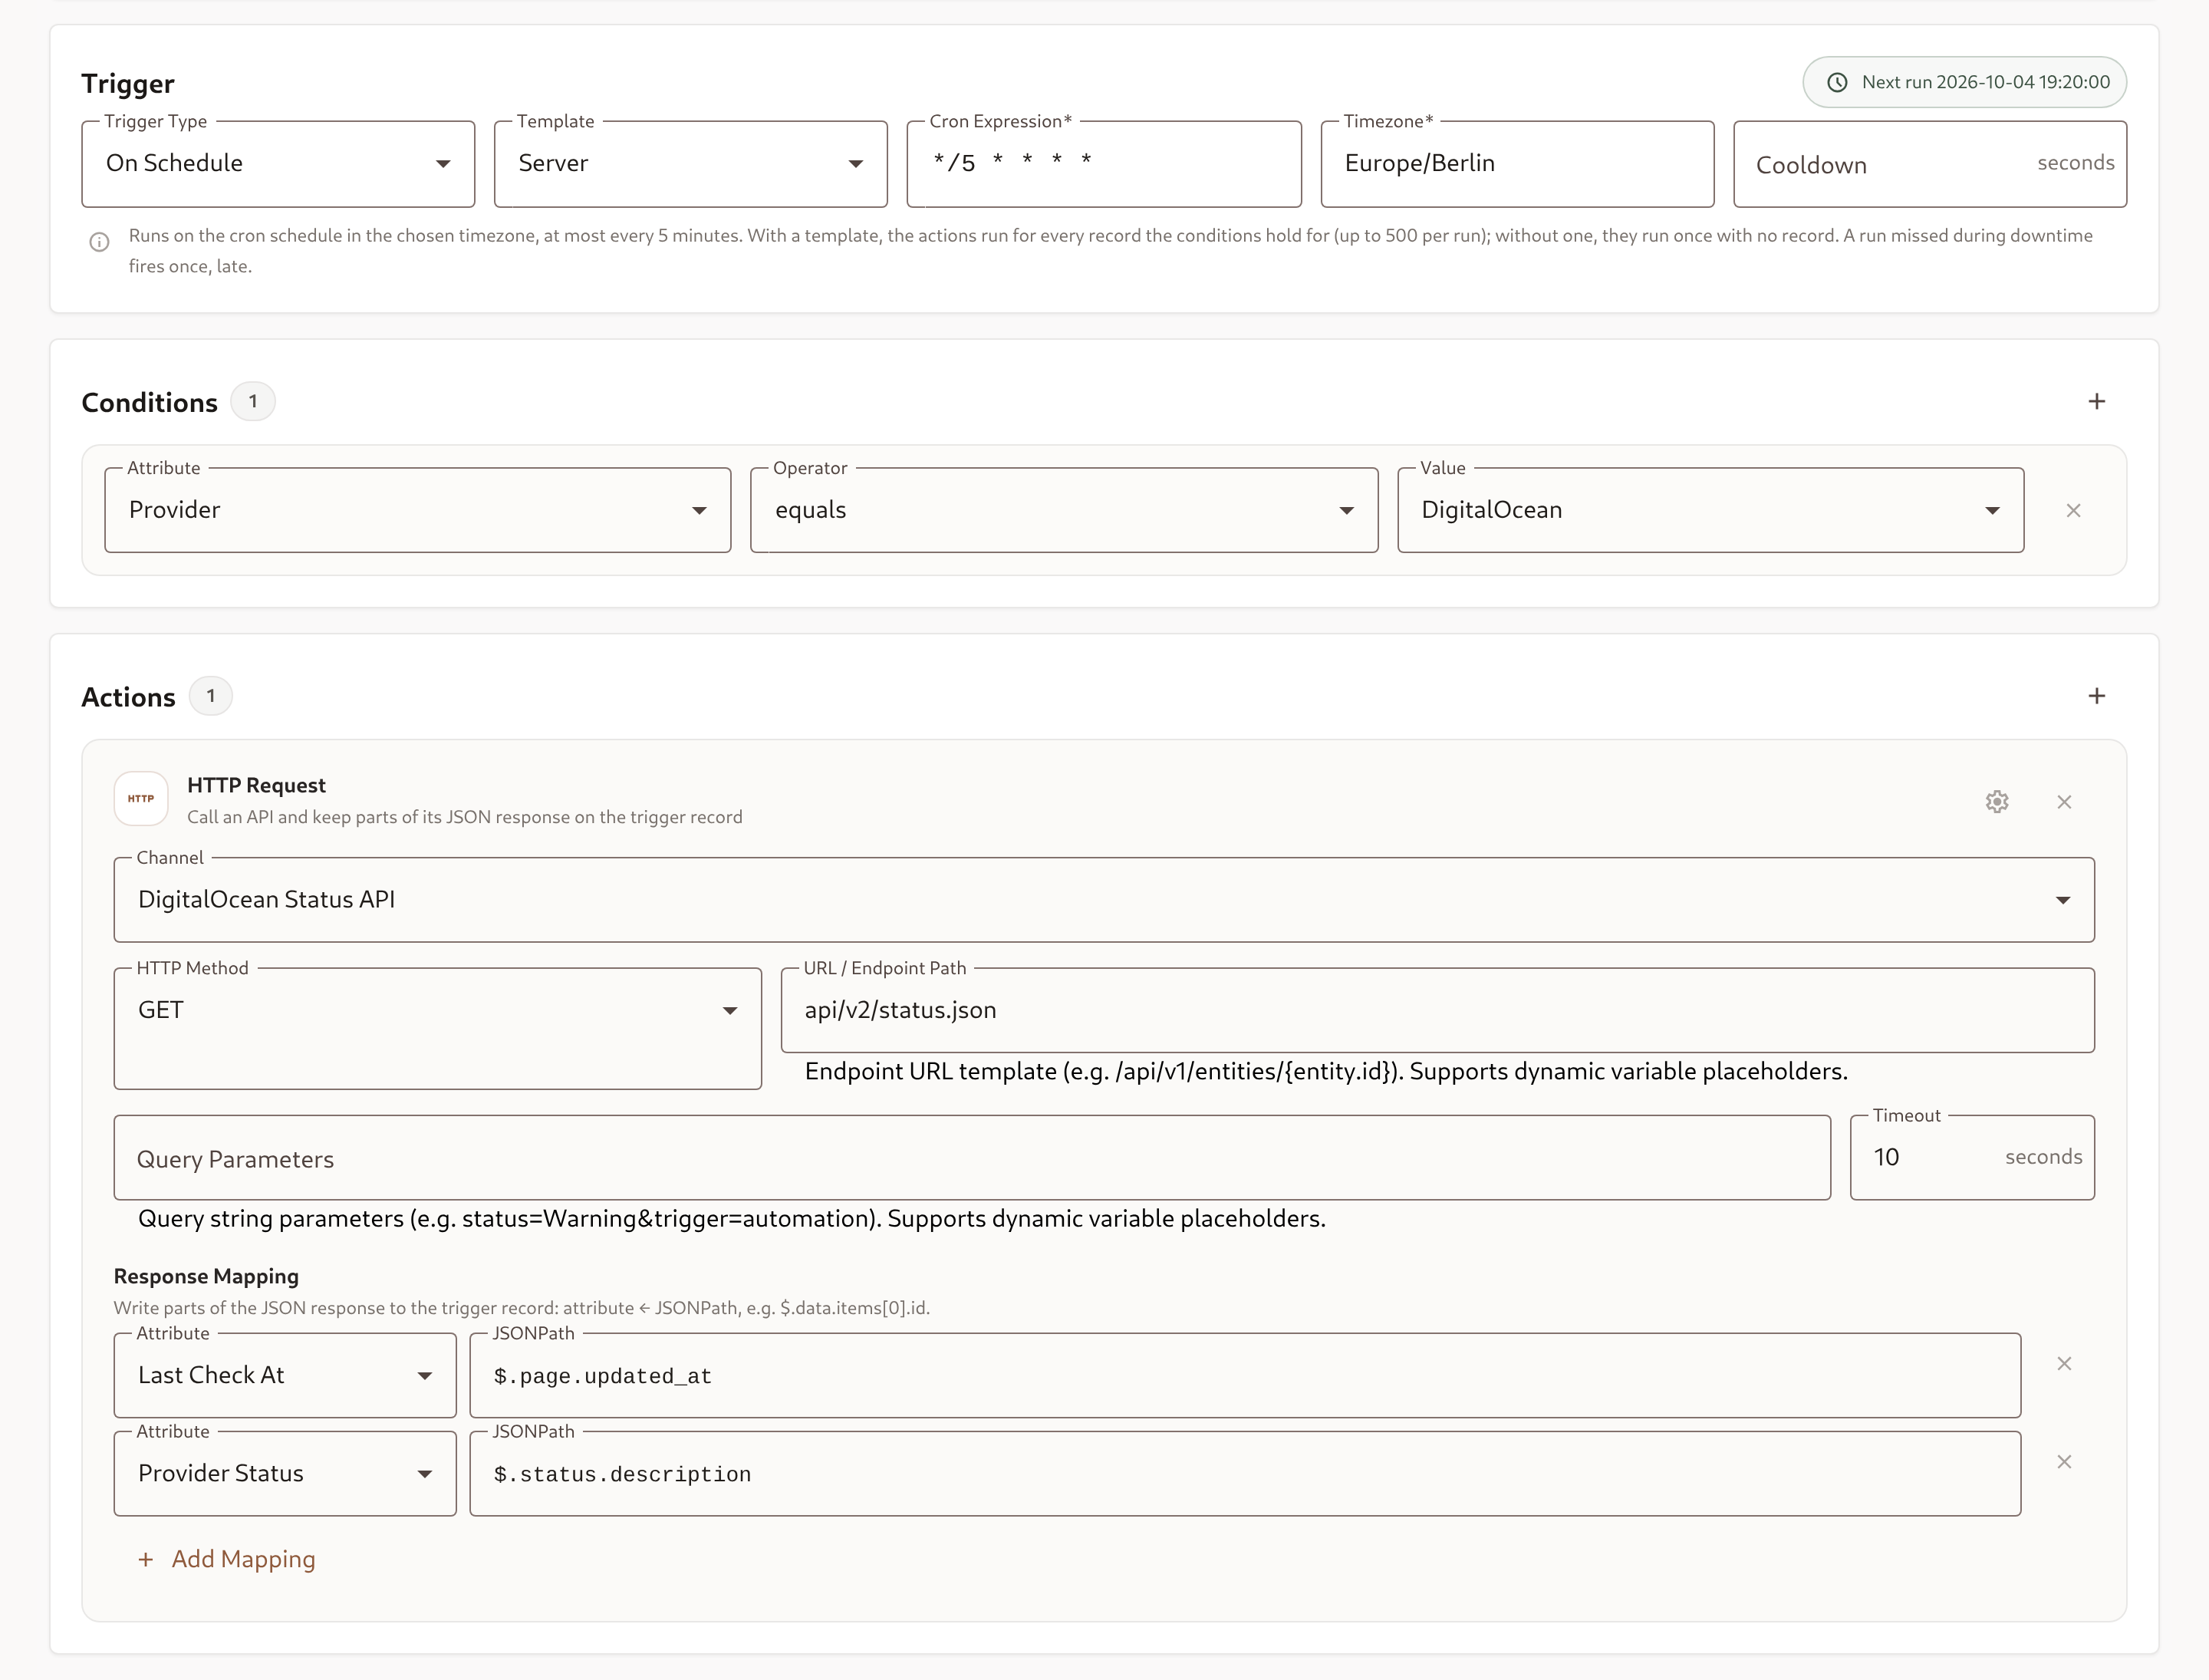This screenshot has width=2209, height=1680.
Task: Click the HTTP Request action title
Action: click(256, 785)
